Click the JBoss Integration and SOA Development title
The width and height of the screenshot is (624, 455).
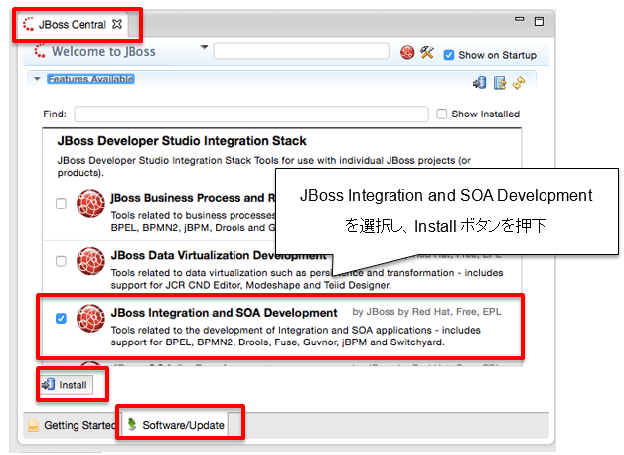click(224, 313)
